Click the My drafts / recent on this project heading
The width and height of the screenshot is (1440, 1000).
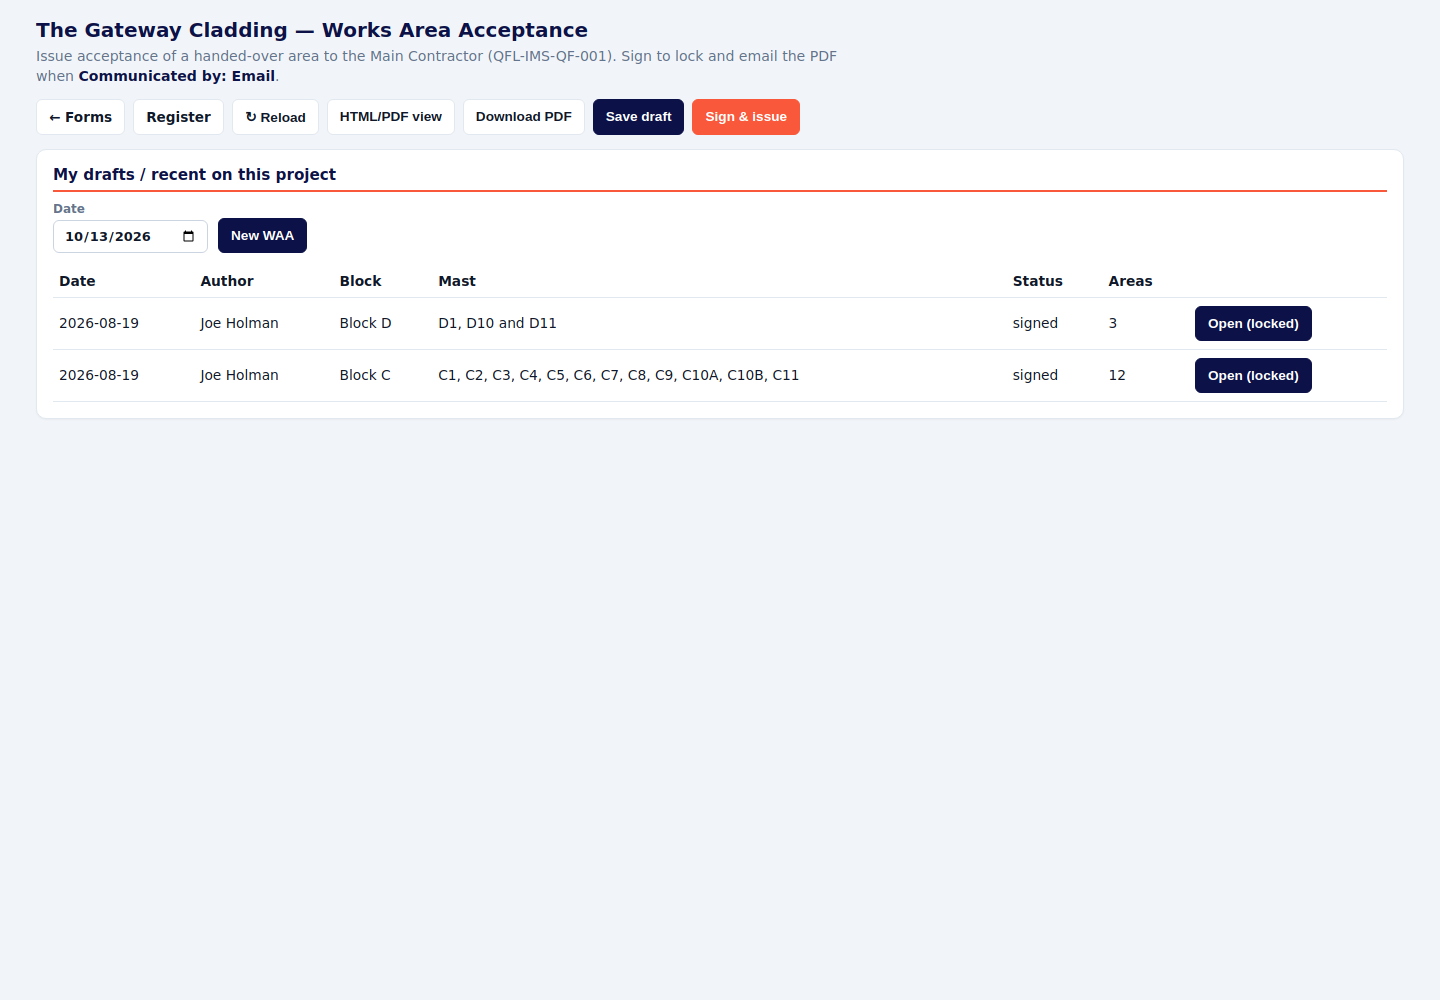pyautogui.click(x=194, y=174)
